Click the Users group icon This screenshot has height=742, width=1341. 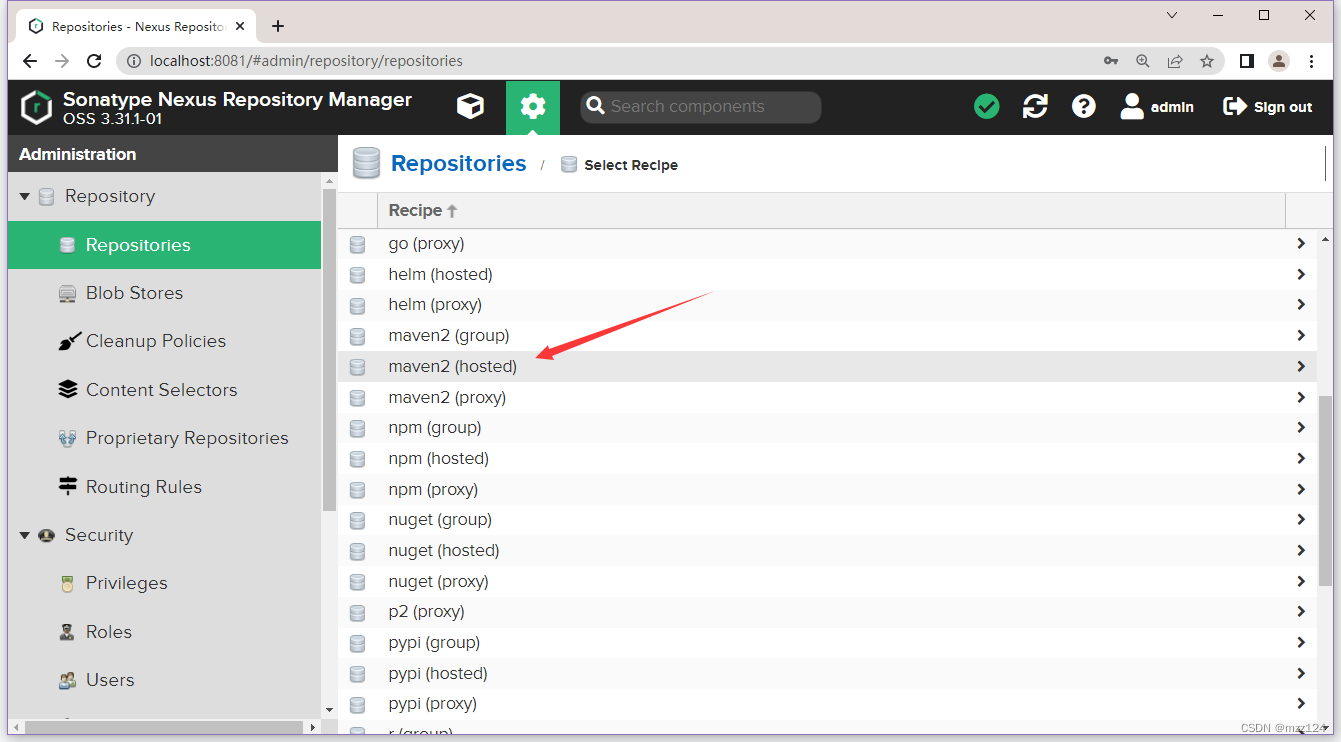click(x=68, y=680)
